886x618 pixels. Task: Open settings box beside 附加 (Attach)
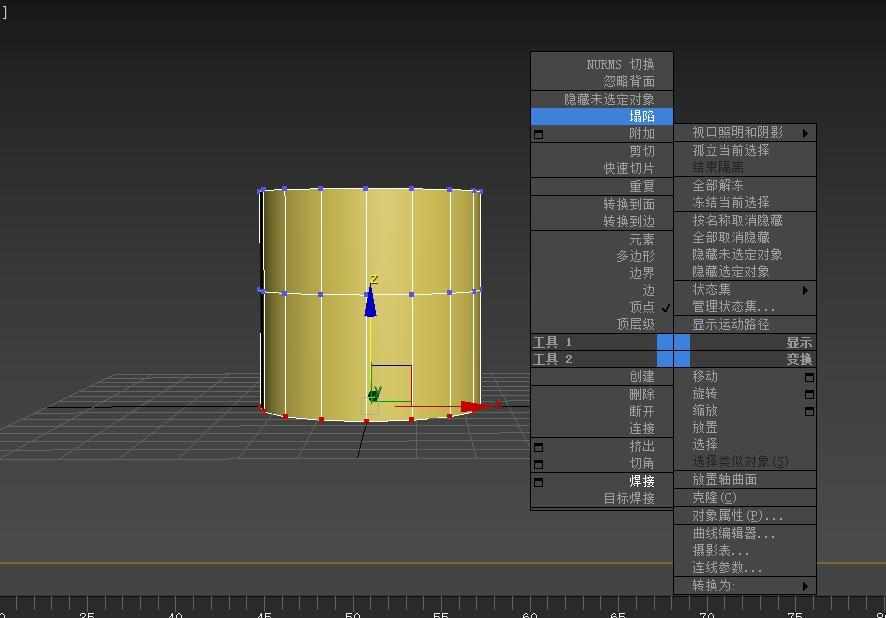pos(538,134)
